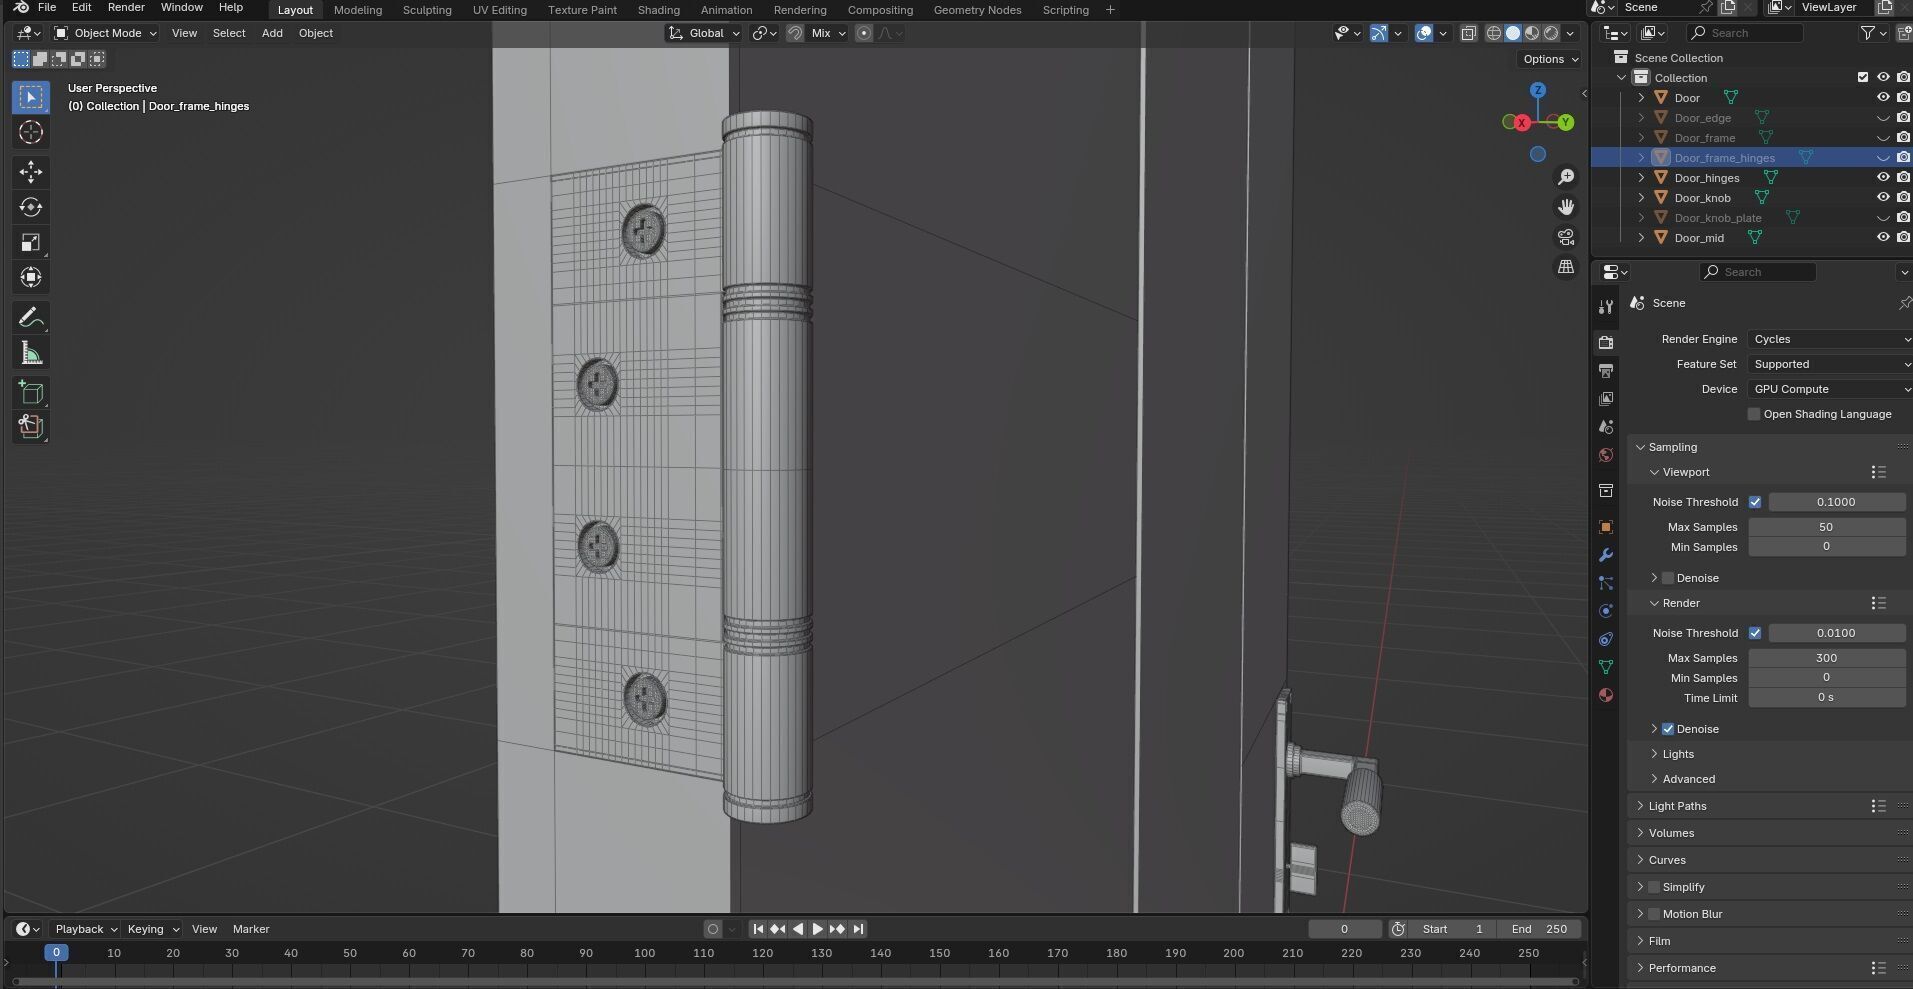Open the World properties tab

tap(1606, 455)
